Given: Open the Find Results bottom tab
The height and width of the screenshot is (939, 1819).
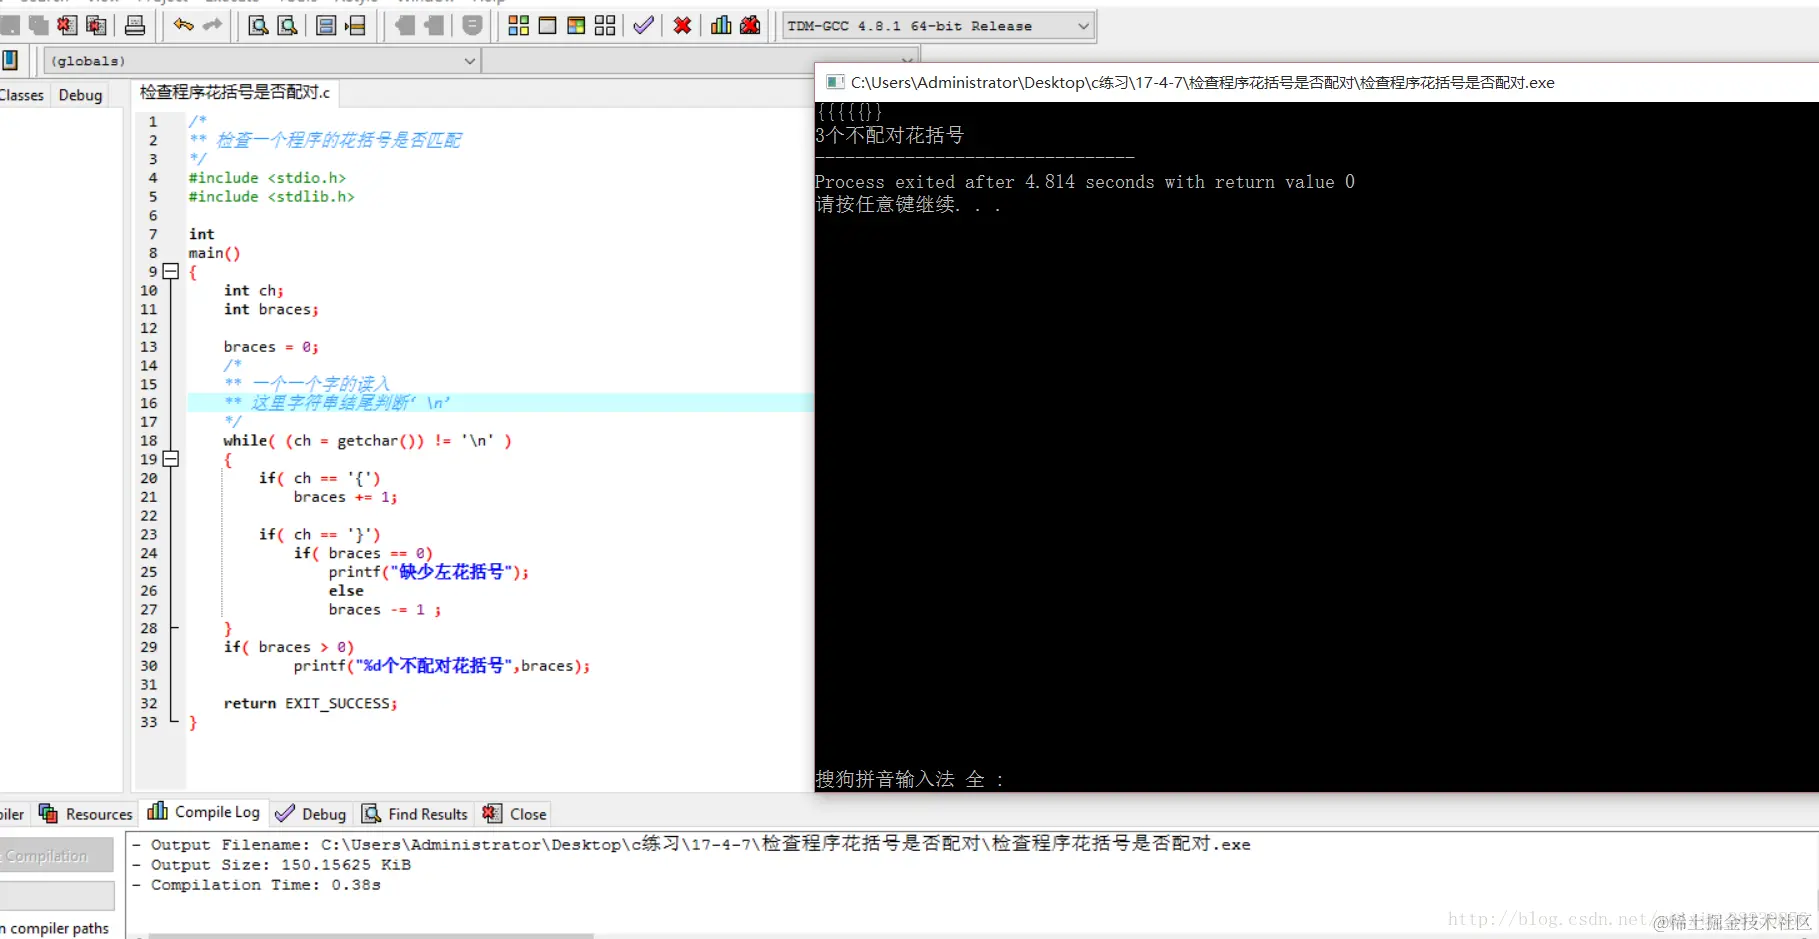Looking at the screenshot, I should [x=414, y=814].
